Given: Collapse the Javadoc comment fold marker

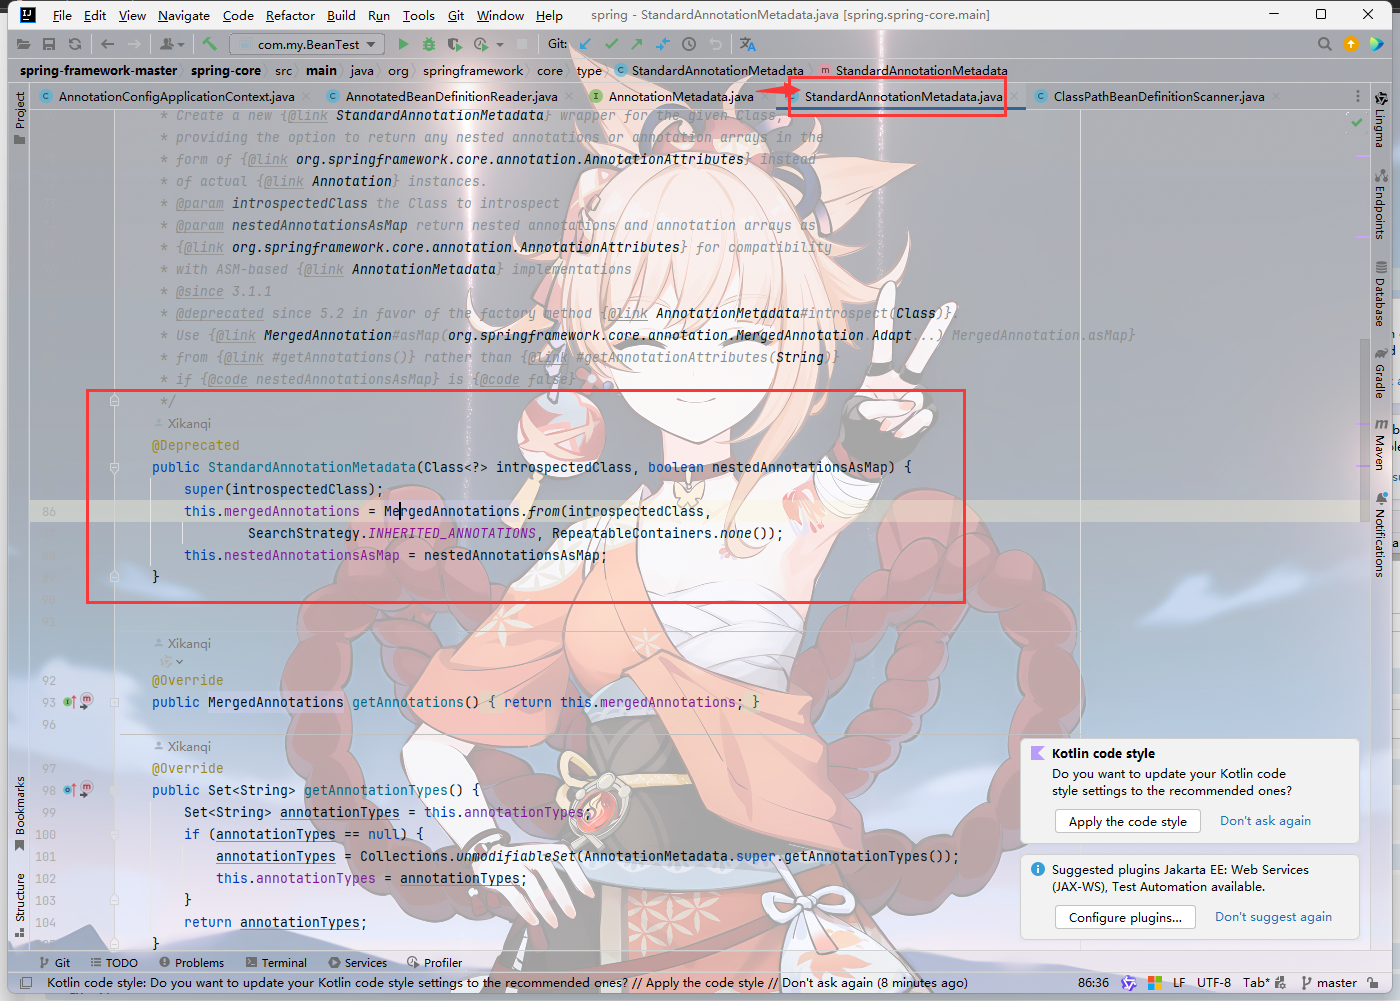Looking at the screenshot, I should point(114,401).
